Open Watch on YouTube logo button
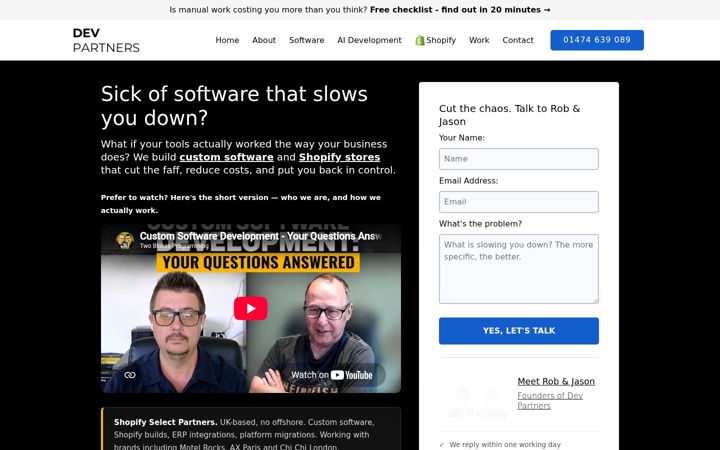 click(x=338, y=375)
